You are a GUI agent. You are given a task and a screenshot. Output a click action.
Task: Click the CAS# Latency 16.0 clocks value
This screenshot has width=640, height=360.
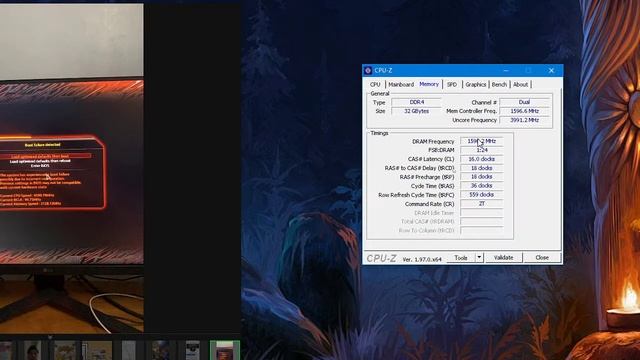point(482,159)
